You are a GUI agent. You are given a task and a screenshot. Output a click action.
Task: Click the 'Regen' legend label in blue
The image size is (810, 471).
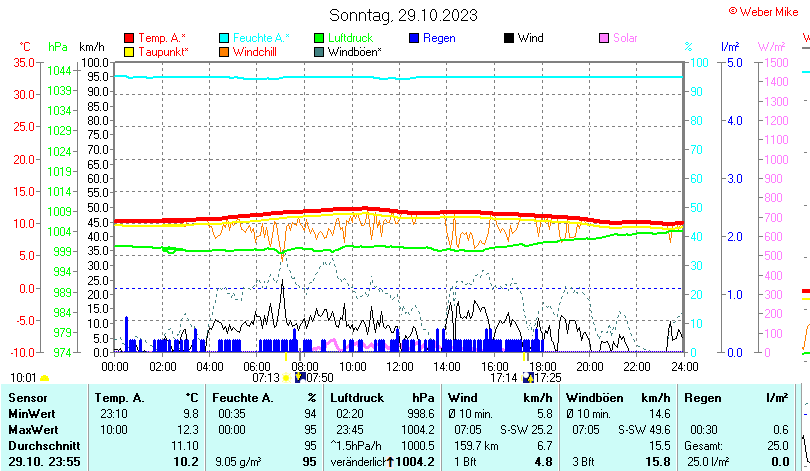click(x=439, y=38)
